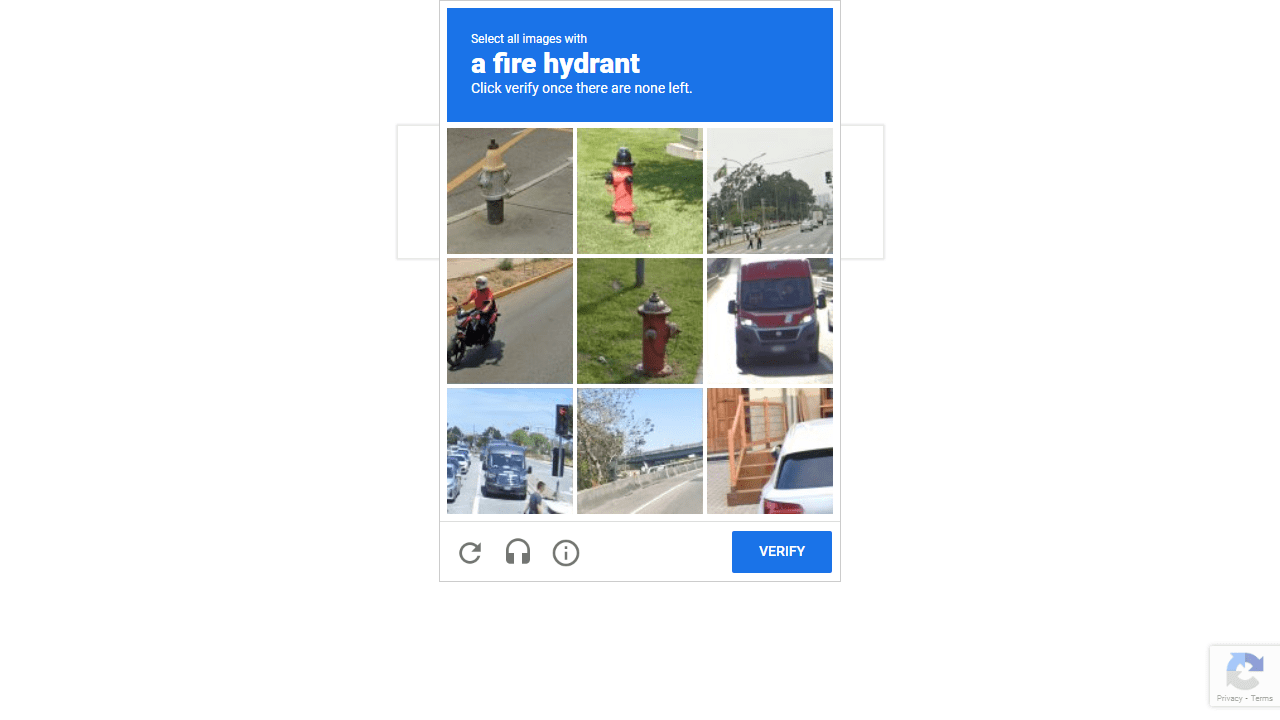Viewport: 1280px width, 720px height.
Task: Select the tile with wooden stairs
Action: click(x=770, y=451)
